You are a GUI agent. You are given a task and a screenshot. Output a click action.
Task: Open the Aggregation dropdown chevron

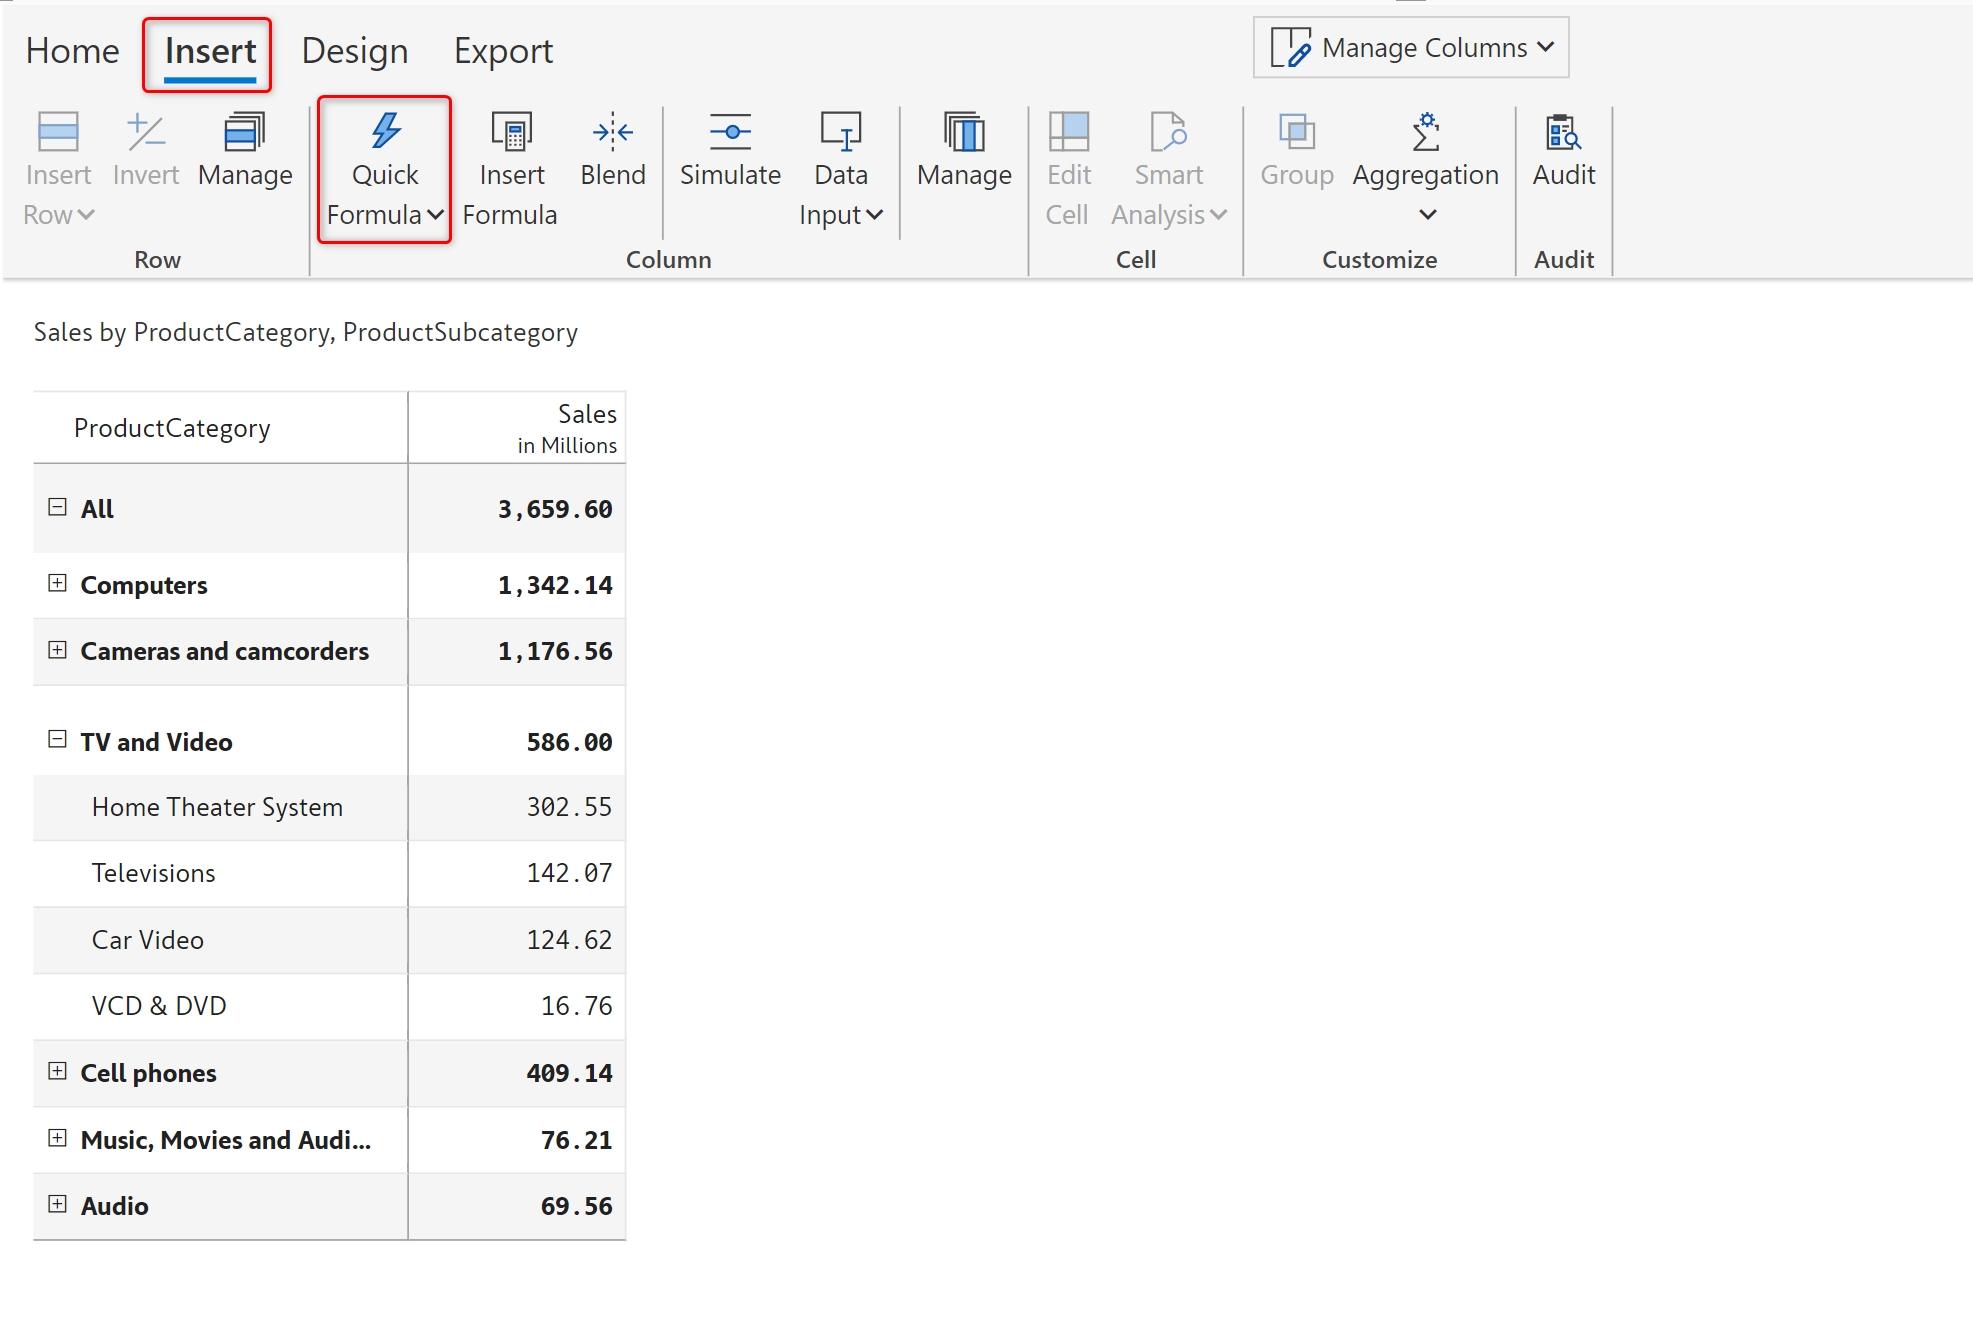tap(1427, 215)
